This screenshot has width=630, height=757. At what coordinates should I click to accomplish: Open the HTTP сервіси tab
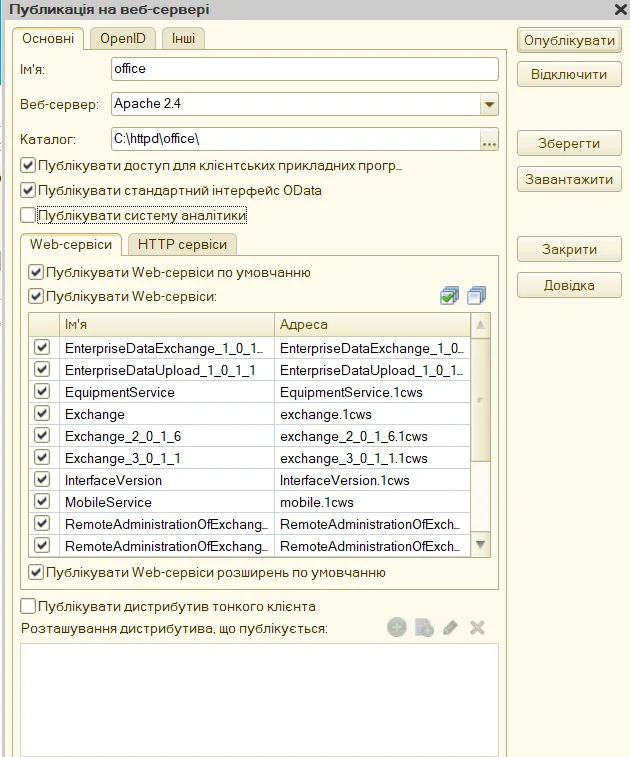coord(182,244)
